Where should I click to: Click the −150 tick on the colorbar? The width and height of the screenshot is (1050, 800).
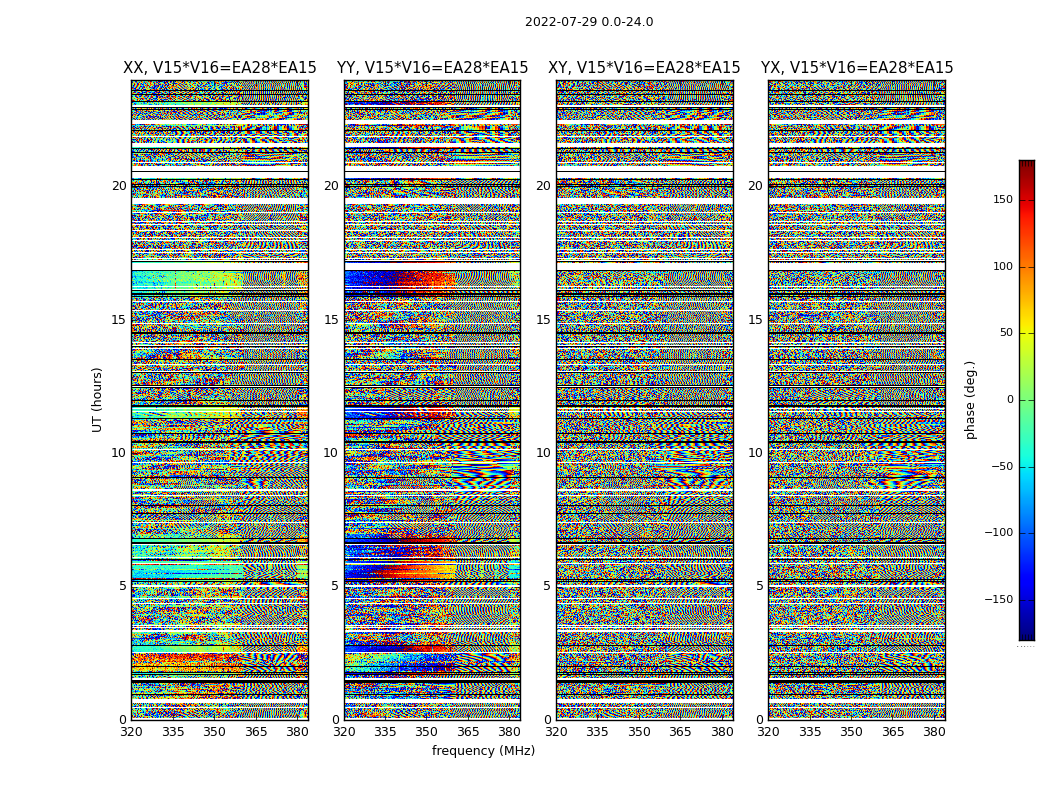999,599
